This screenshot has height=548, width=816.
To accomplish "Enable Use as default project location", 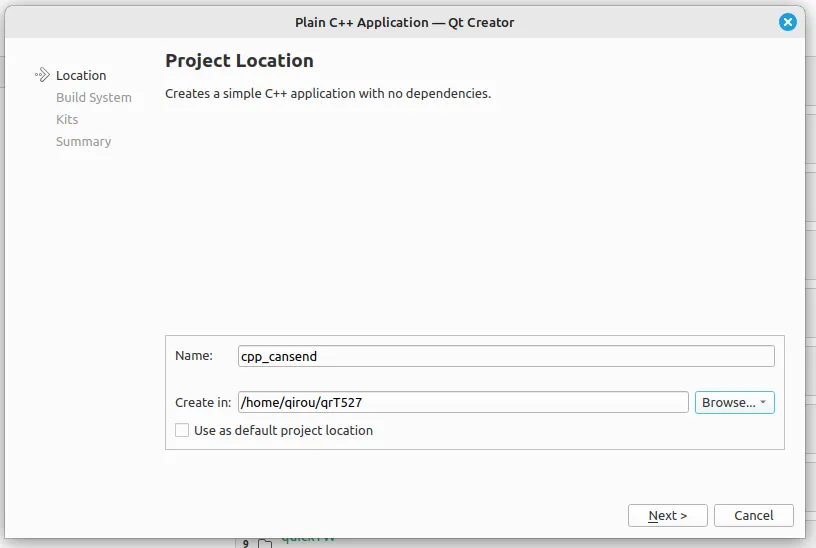I will pyautogui.click(x=182, y=430).
